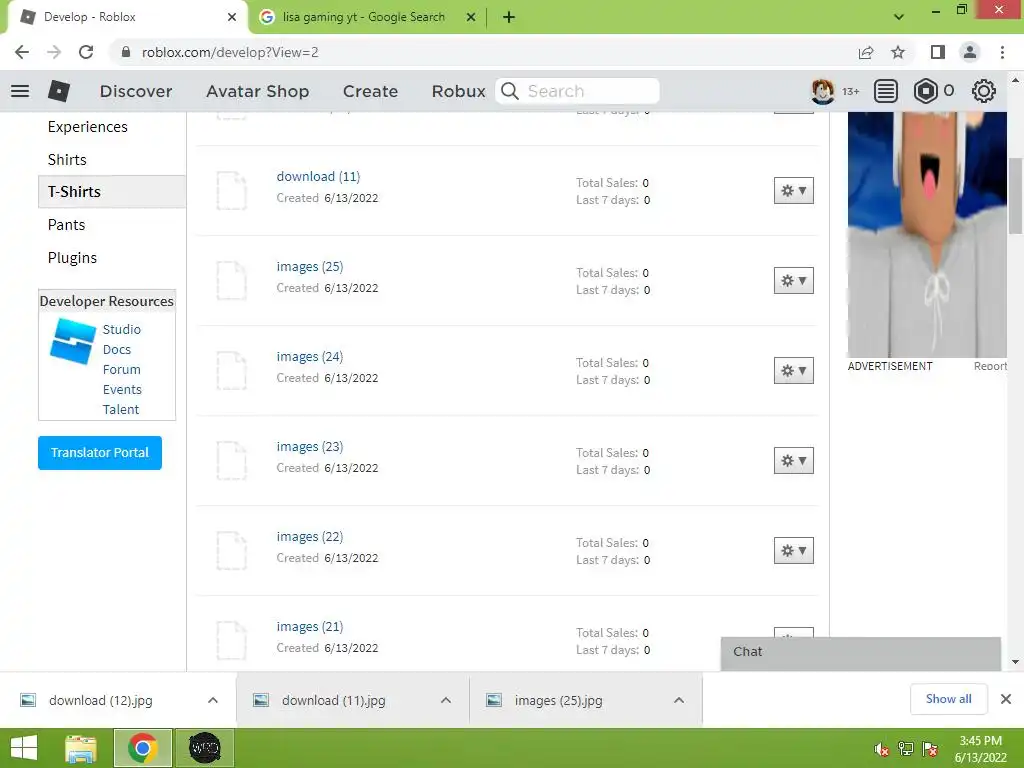Open Robux in the top navigation
The image size is (1024, 768).
coord(458,91)
